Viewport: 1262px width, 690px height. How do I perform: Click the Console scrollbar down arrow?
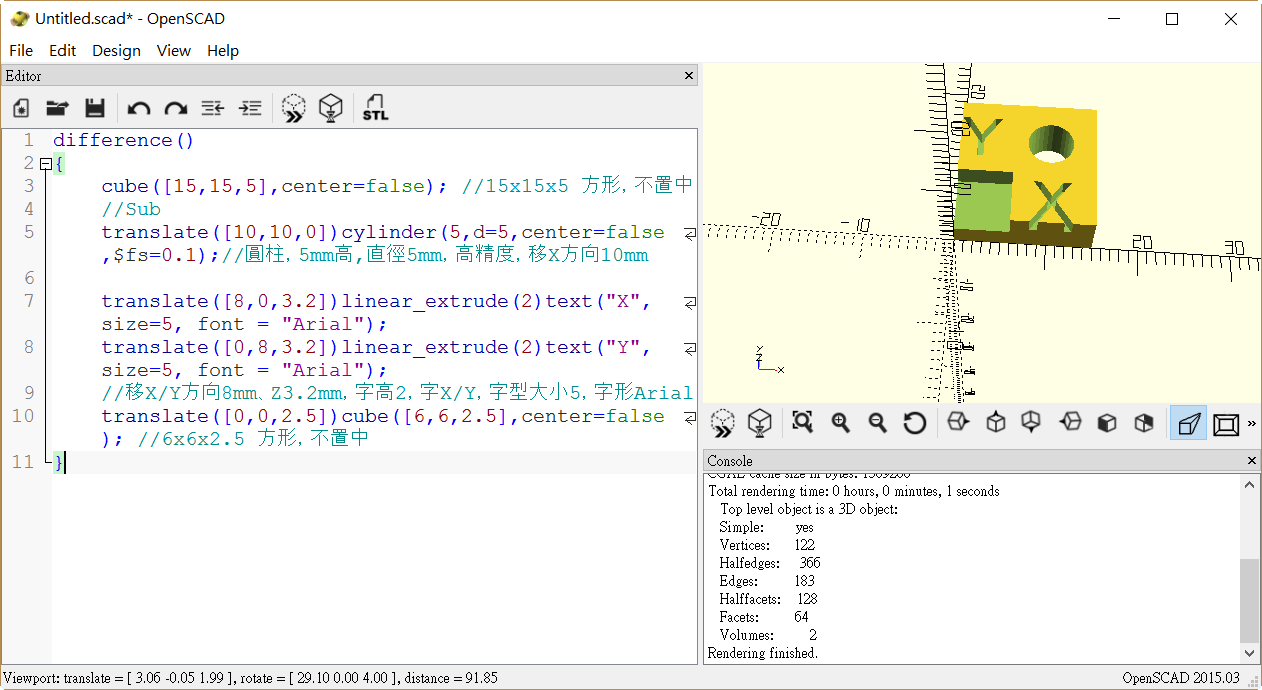[x=1250, y=653]
